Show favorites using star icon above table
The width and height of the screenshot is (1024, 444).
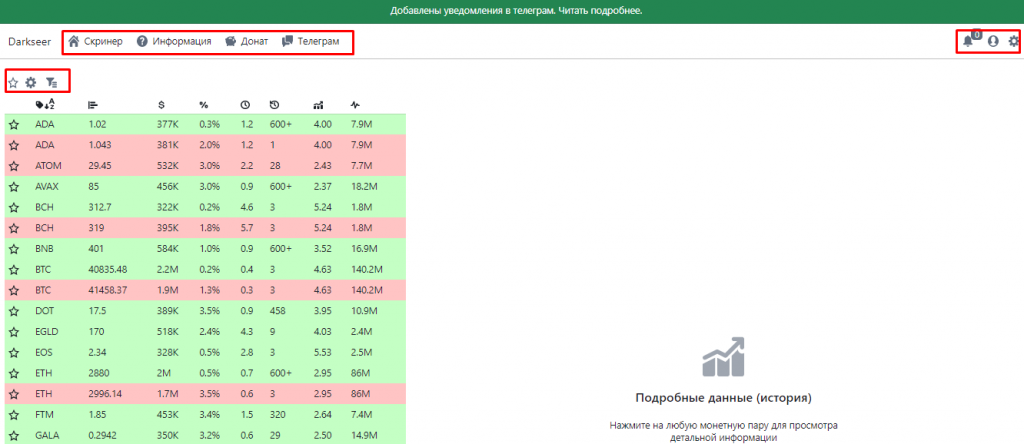point(13,82)
